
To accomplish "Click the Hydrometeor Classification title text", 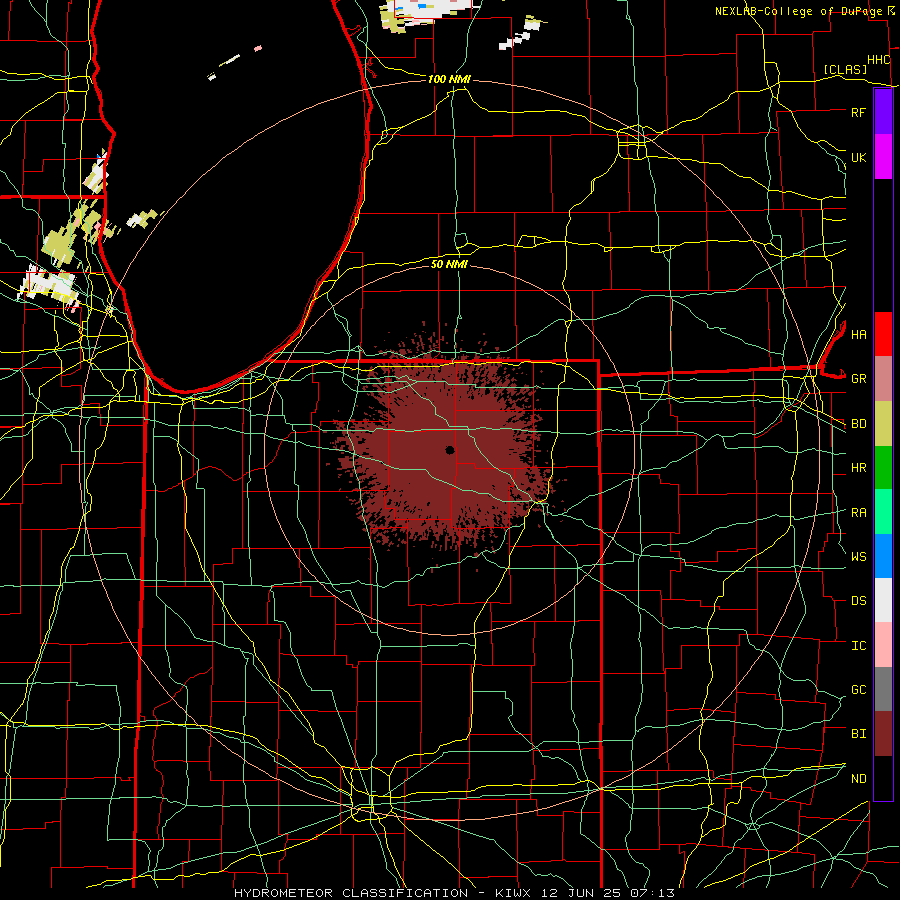I will [351, 893].
